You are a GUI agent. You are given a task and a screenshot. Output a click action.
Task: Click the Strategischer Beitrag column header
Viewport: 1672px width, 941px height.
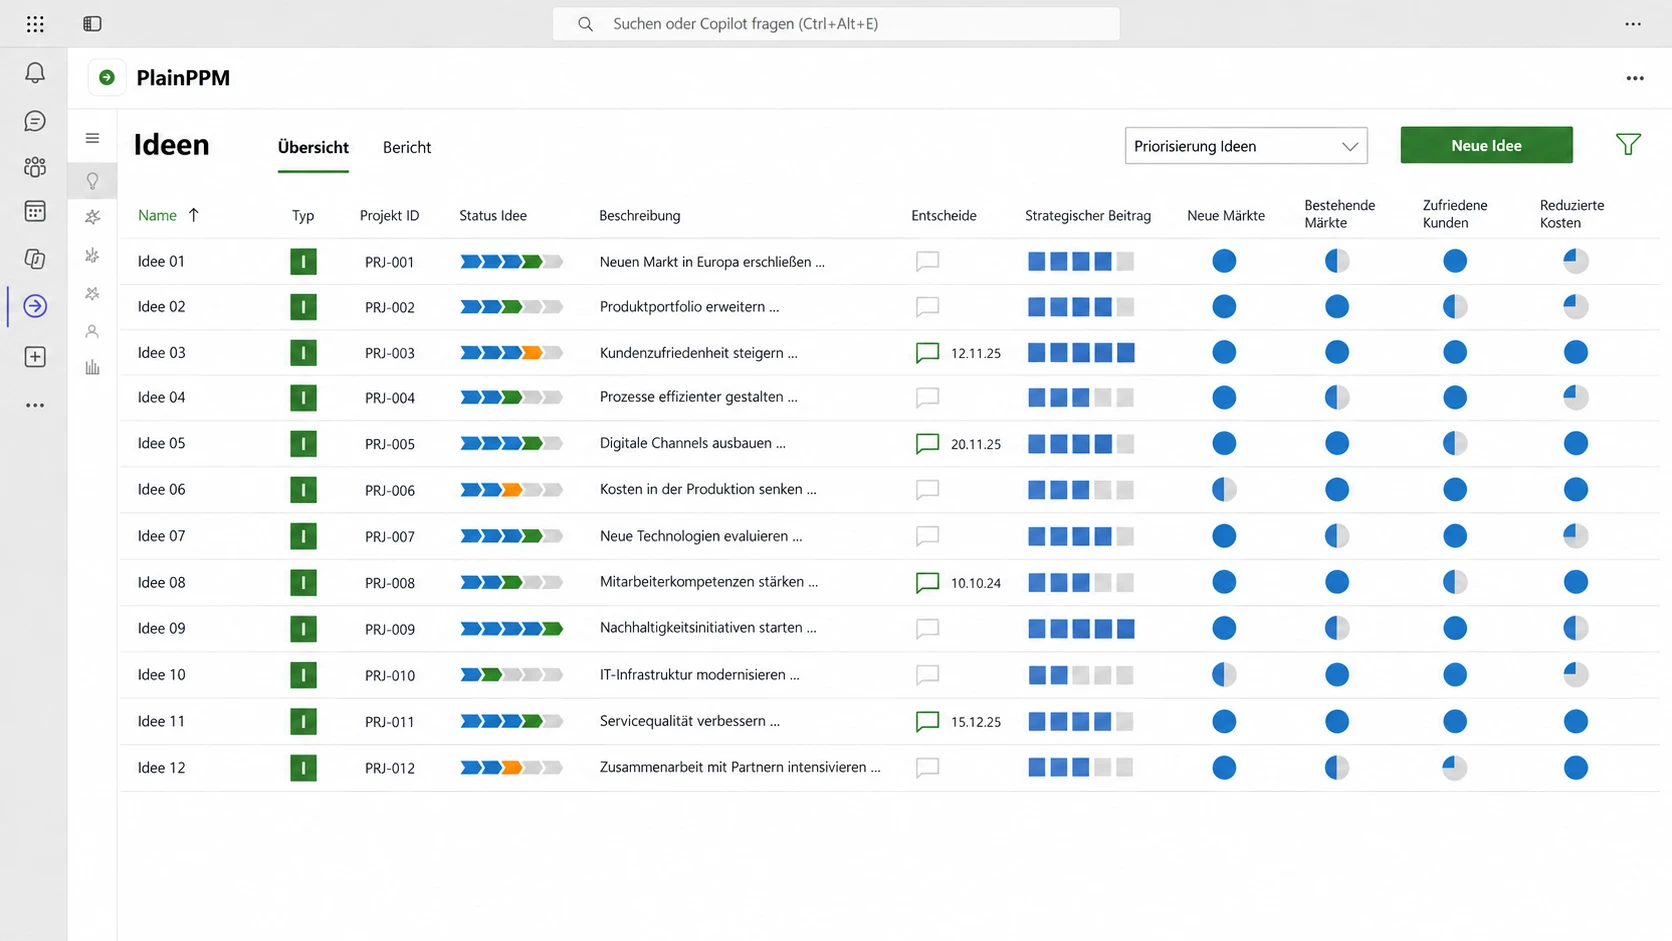click(x=1088, y=215)
